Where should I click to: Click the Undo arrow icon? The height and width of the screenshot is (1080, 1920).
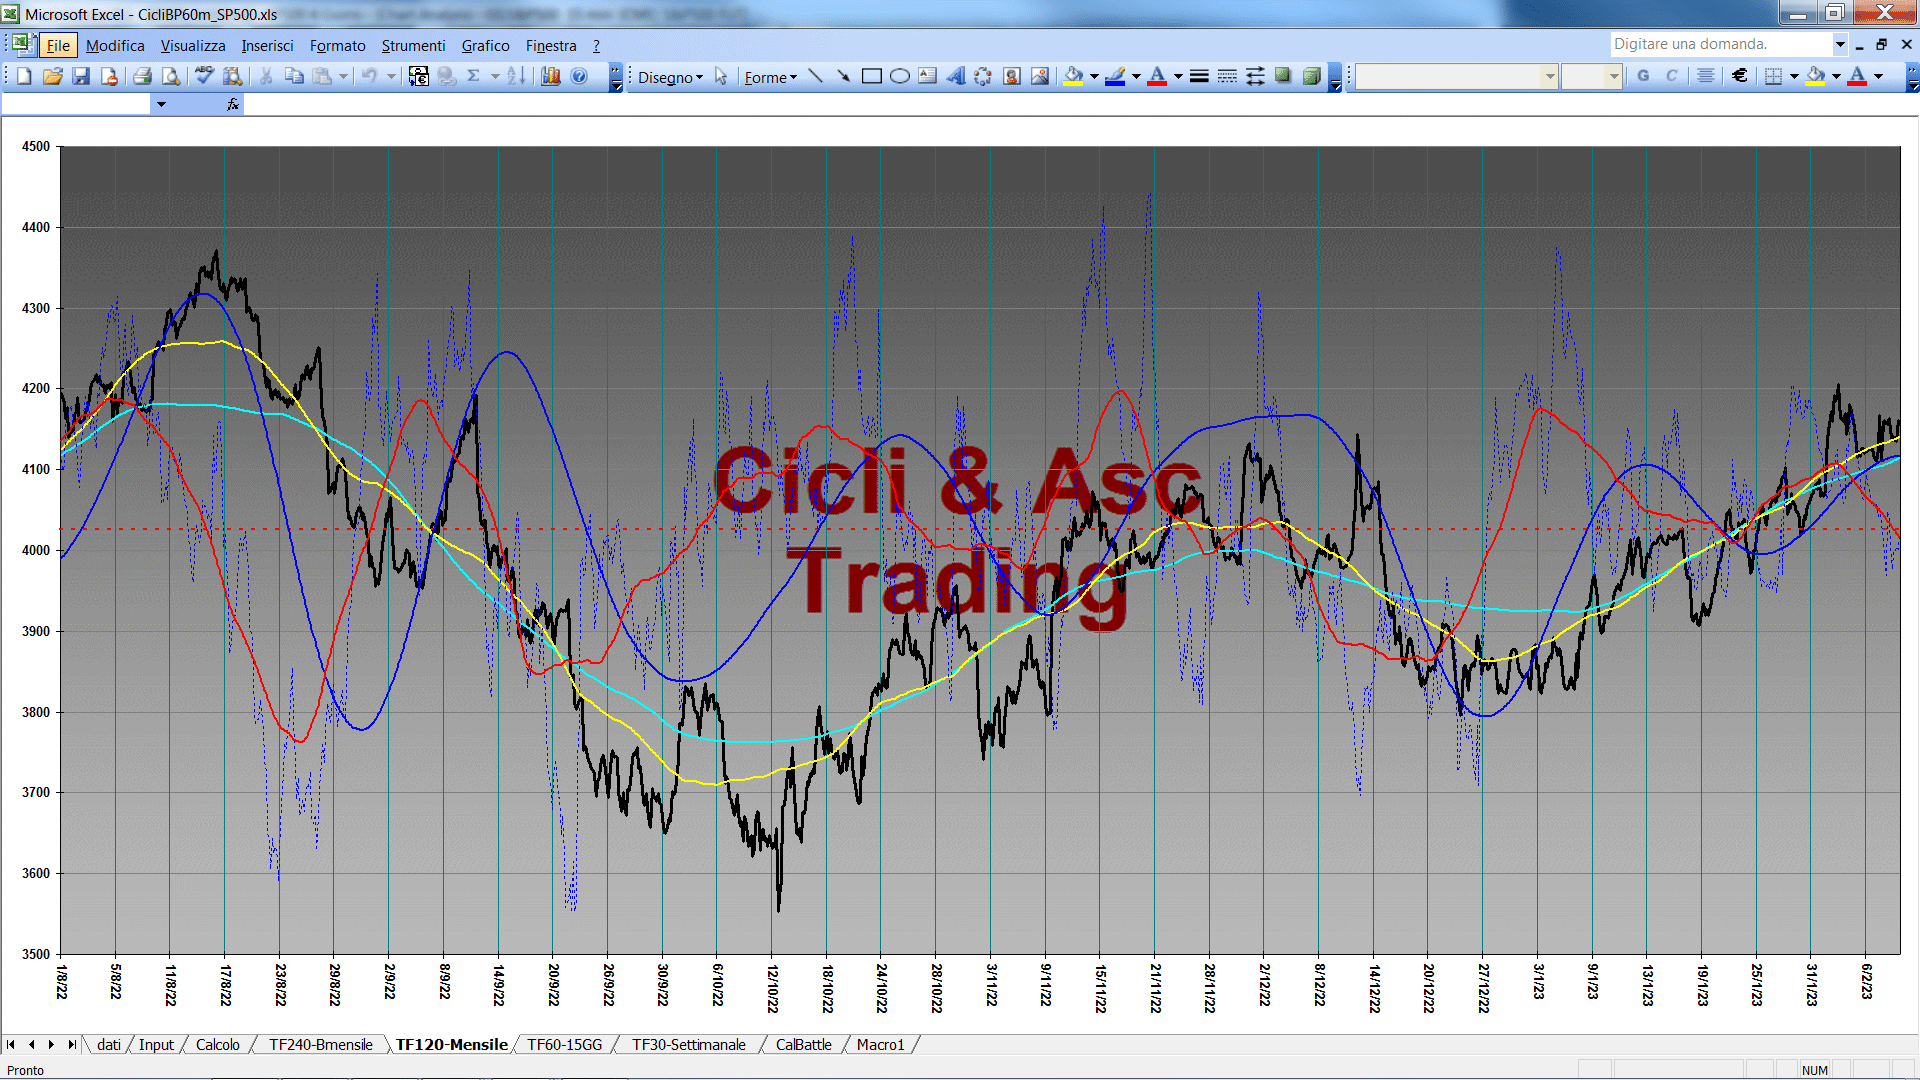[x=369, y=76]
